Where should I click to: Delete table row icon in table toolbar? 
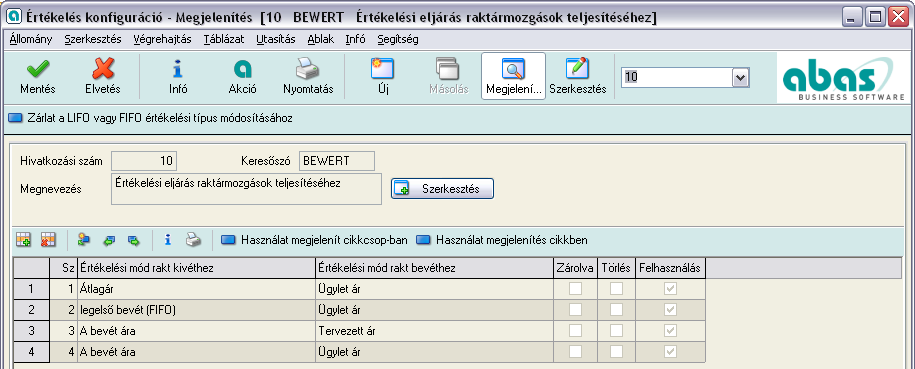point(48,239)
